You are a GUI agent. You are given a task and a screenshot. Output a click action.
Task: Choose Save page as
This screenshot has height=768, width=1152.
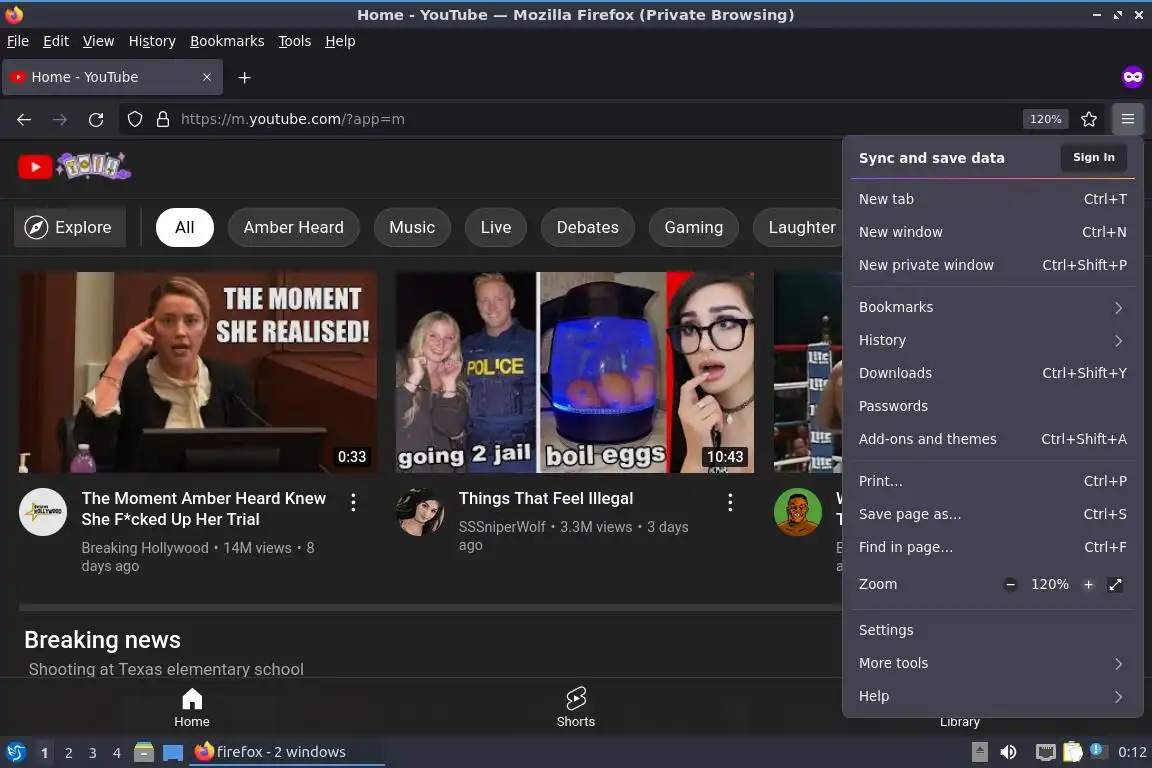tap(992, 514)
